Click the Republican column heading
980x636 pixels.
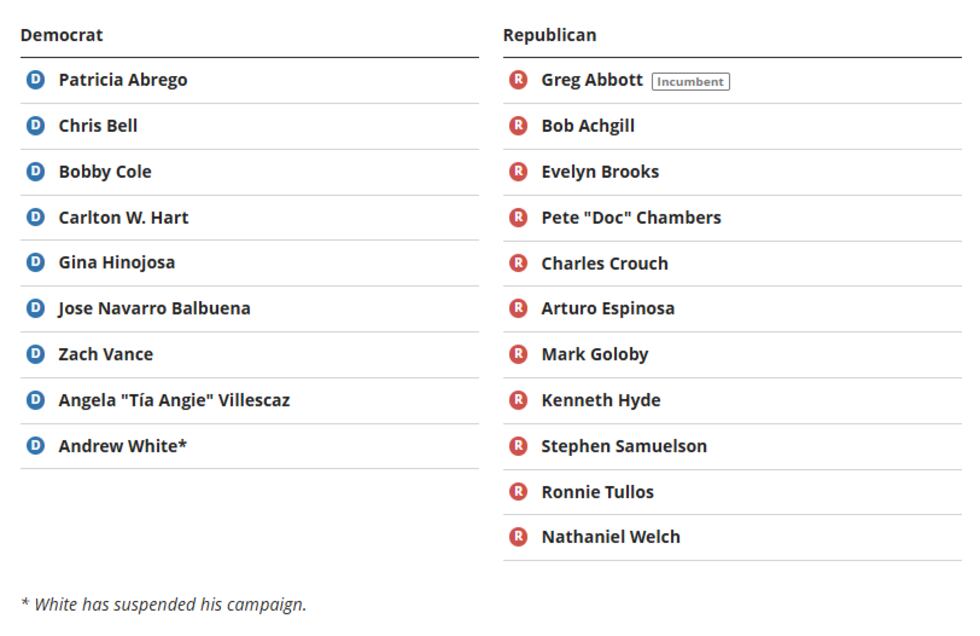point(549,35)
